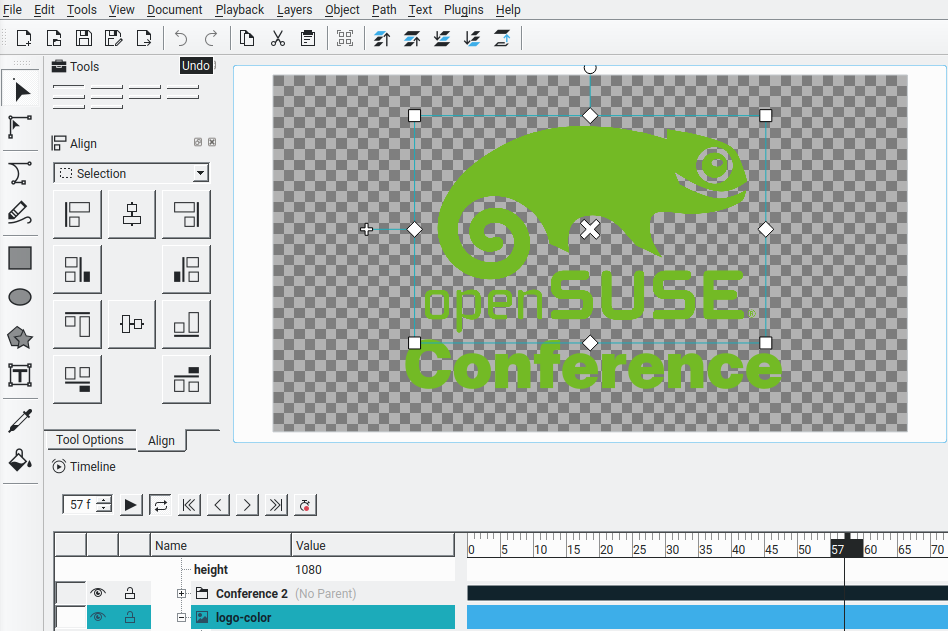Select the Rectangle drawing tool
This screenshot has height=631, width=948.
tap(20, 258)
